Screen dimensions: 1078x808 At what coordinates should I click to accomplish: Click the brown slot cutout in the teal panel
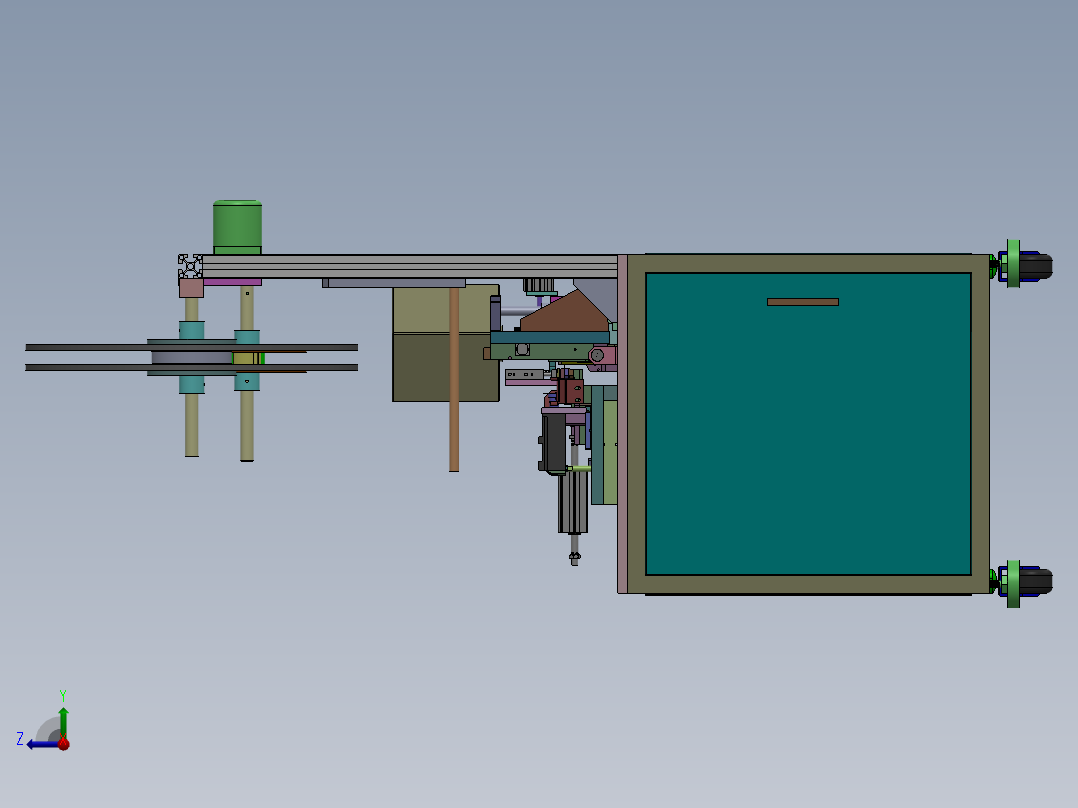pos(802,300)
